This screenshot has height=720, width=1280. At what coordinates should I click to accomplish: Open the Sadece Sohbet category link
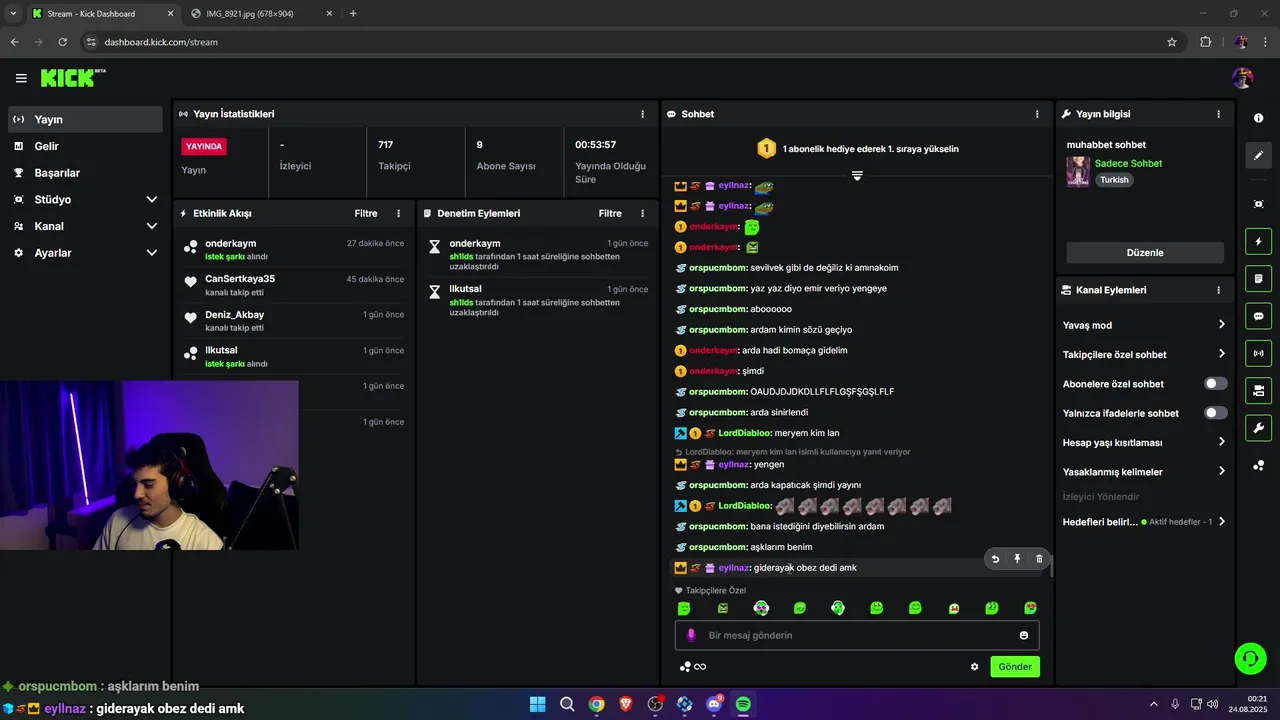pos(1128,163)
